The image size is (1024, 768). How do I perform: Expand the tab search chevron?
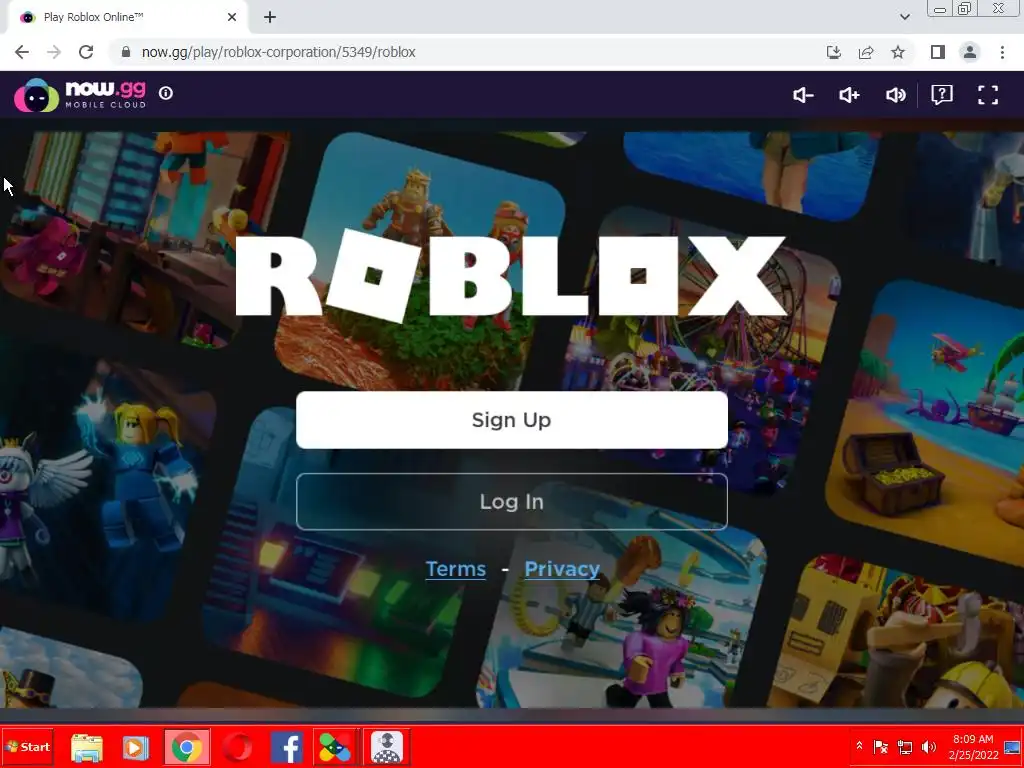(x=905, y=17)
